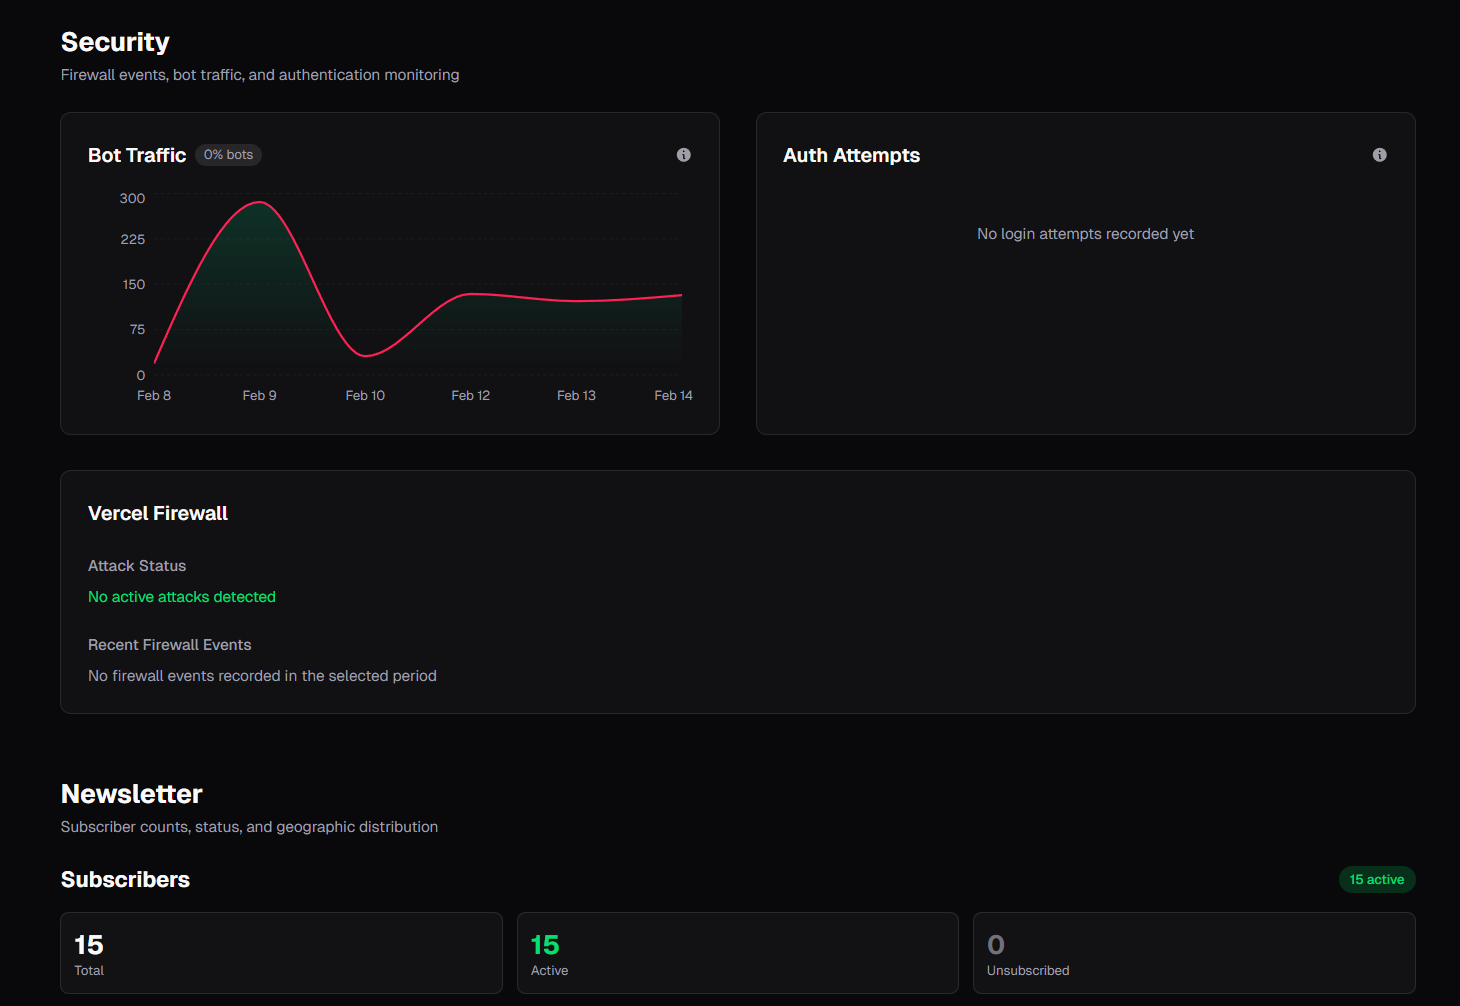
Task: Click the "No firewall events recorded" message
Action: coord(262,675)
